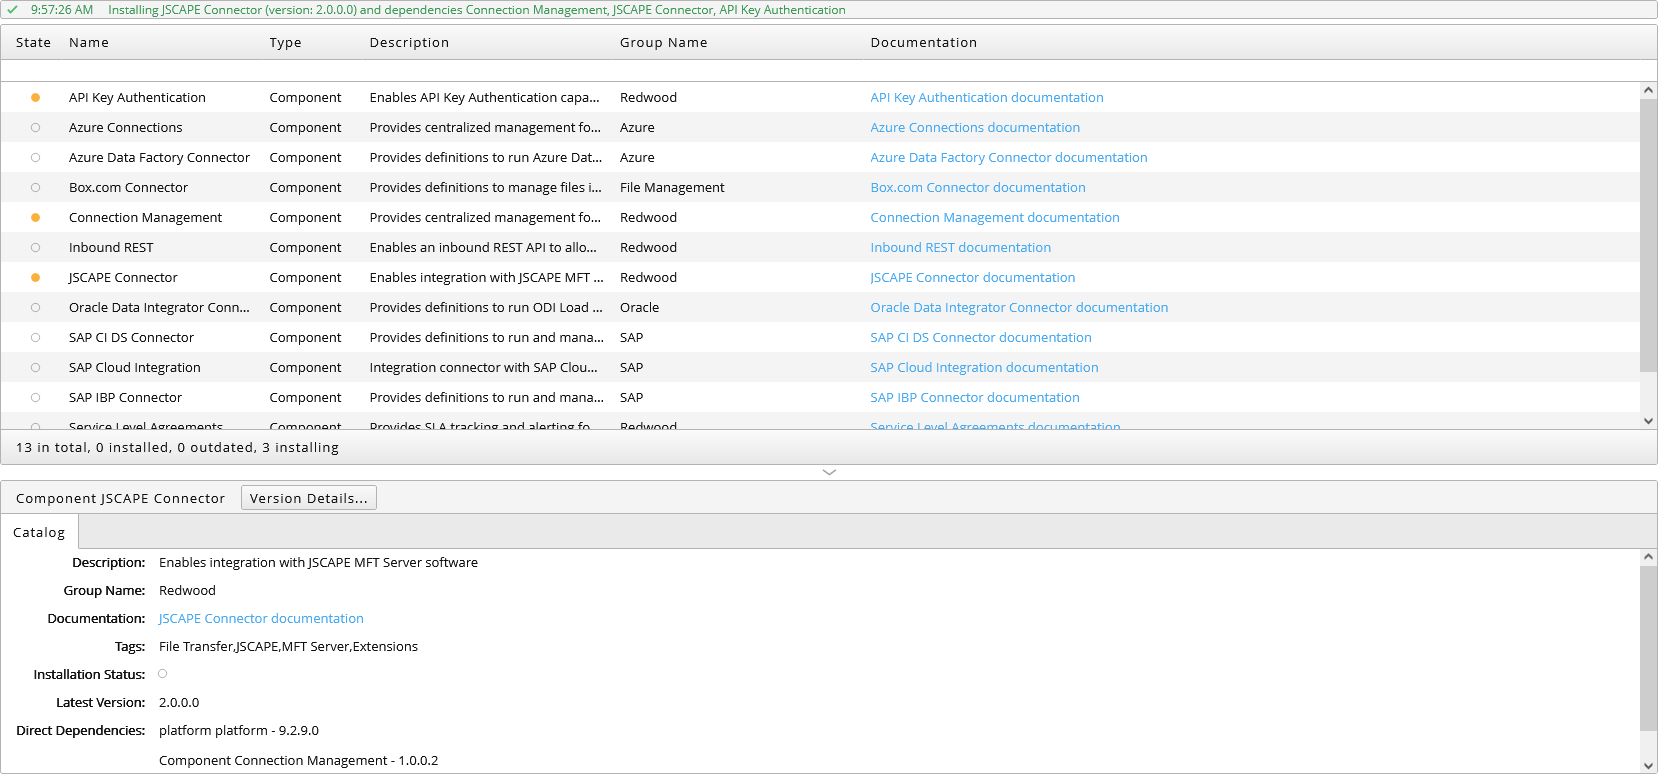Screen dimensions: 1658x774
Task: Click the Catalog pane scrollbar down arrow
Action: pyautogui.click(x=1648, y=765)
